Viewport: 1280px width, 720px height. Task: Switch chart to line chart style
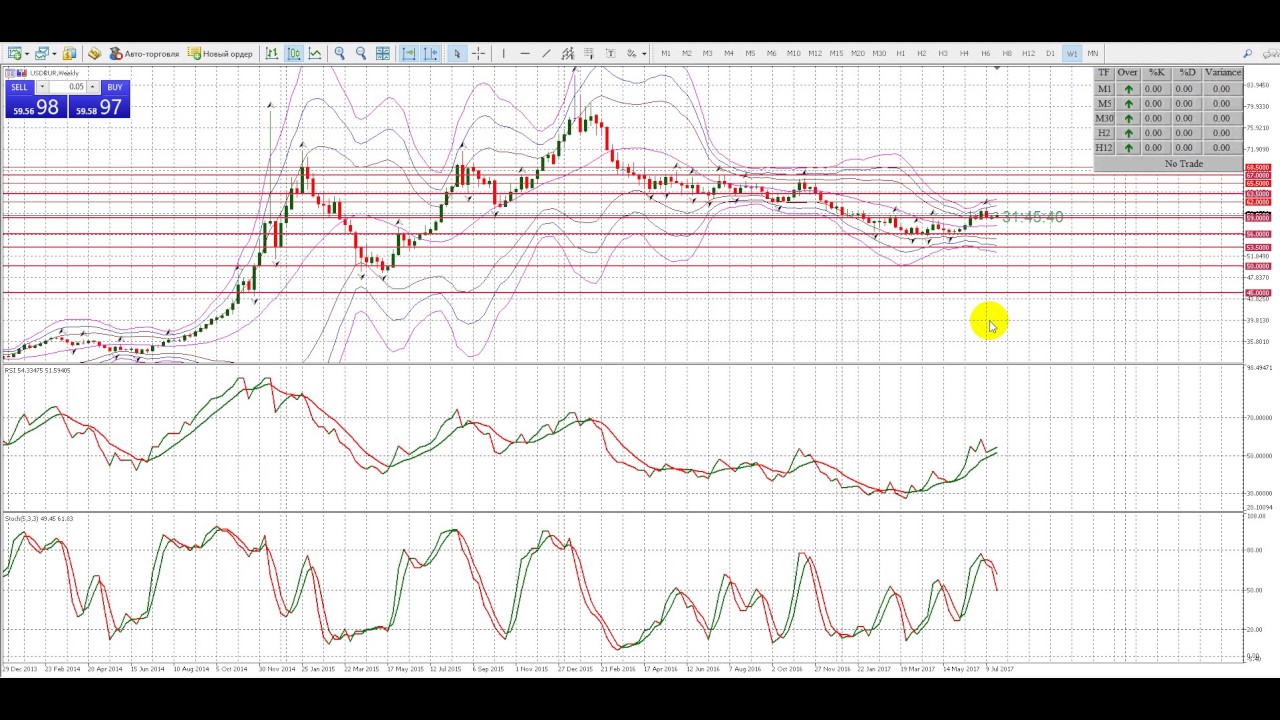[x=315, y=53]
